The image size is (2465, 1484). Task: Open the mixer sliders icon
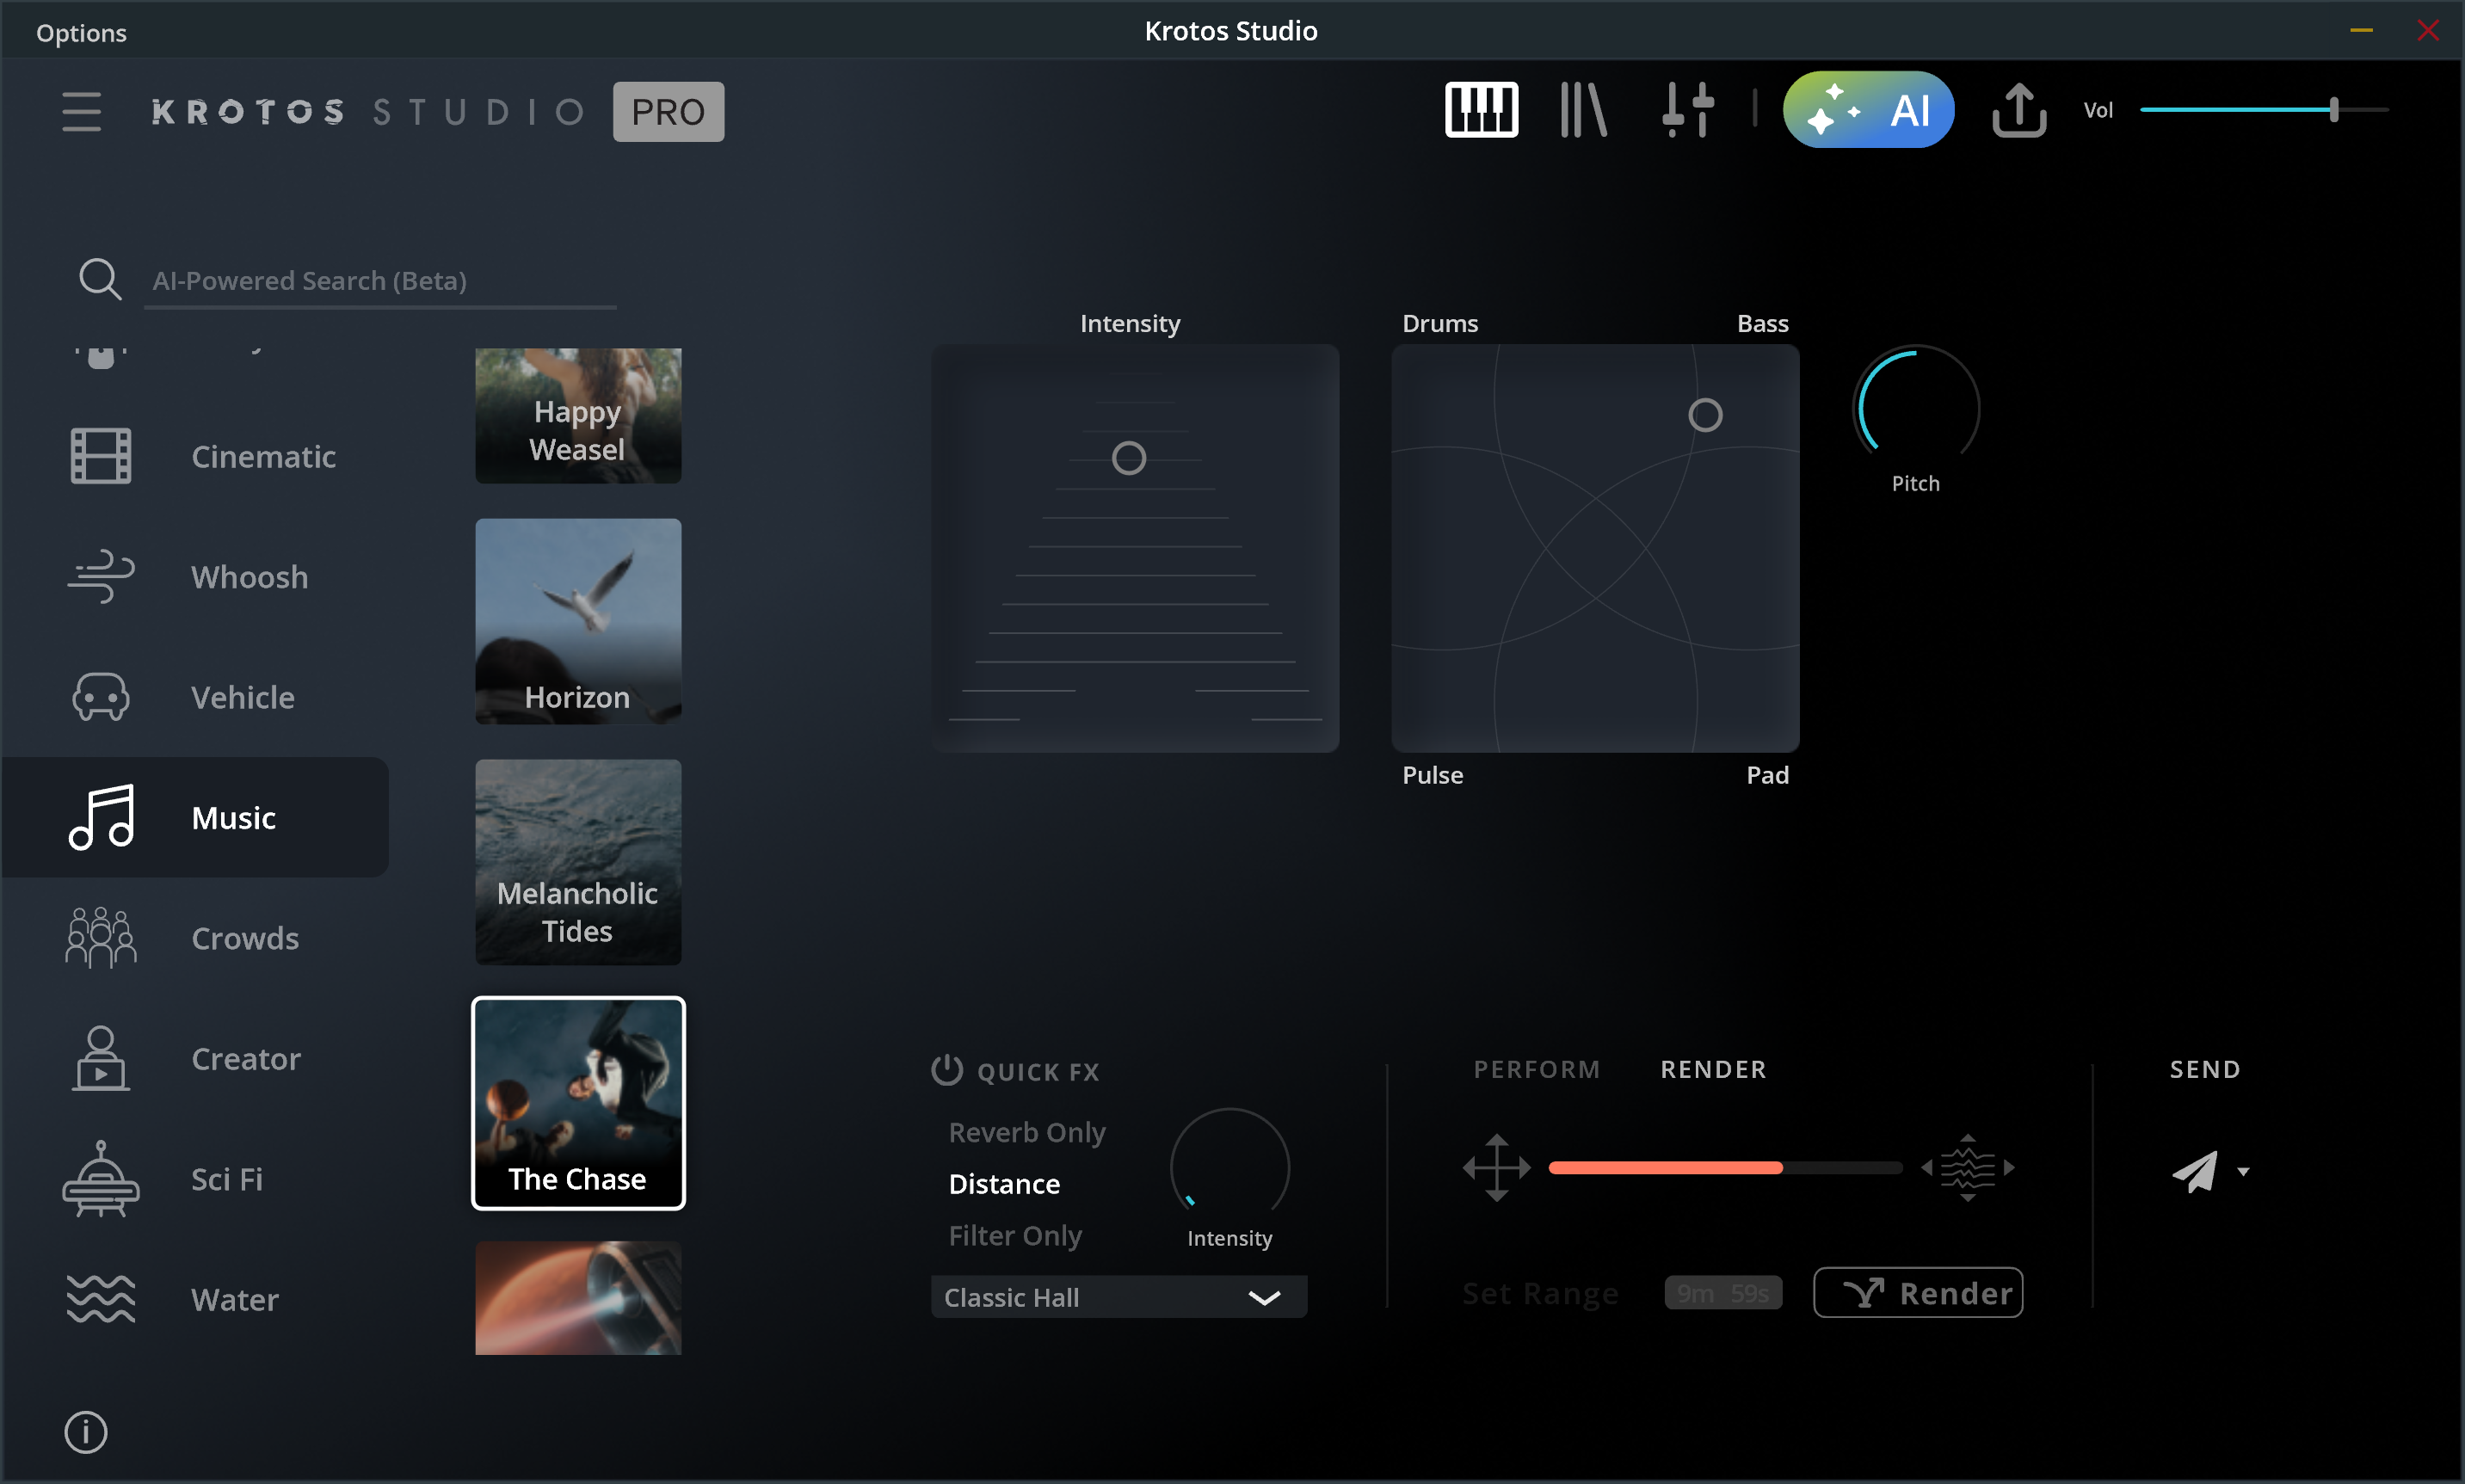click(1688, 110)
